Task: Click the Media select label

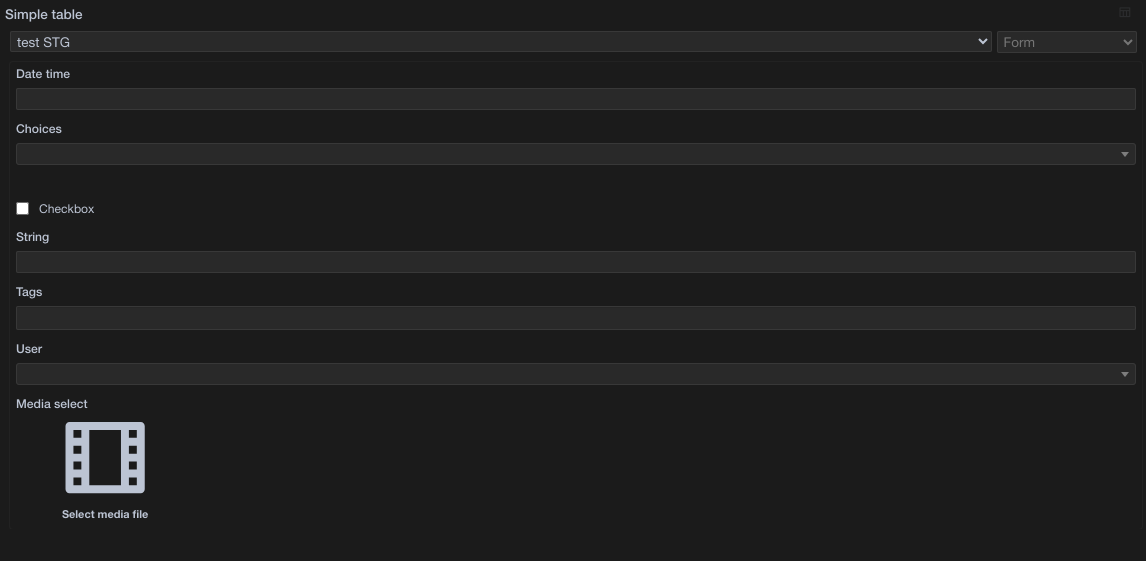Action: (52, 404)
